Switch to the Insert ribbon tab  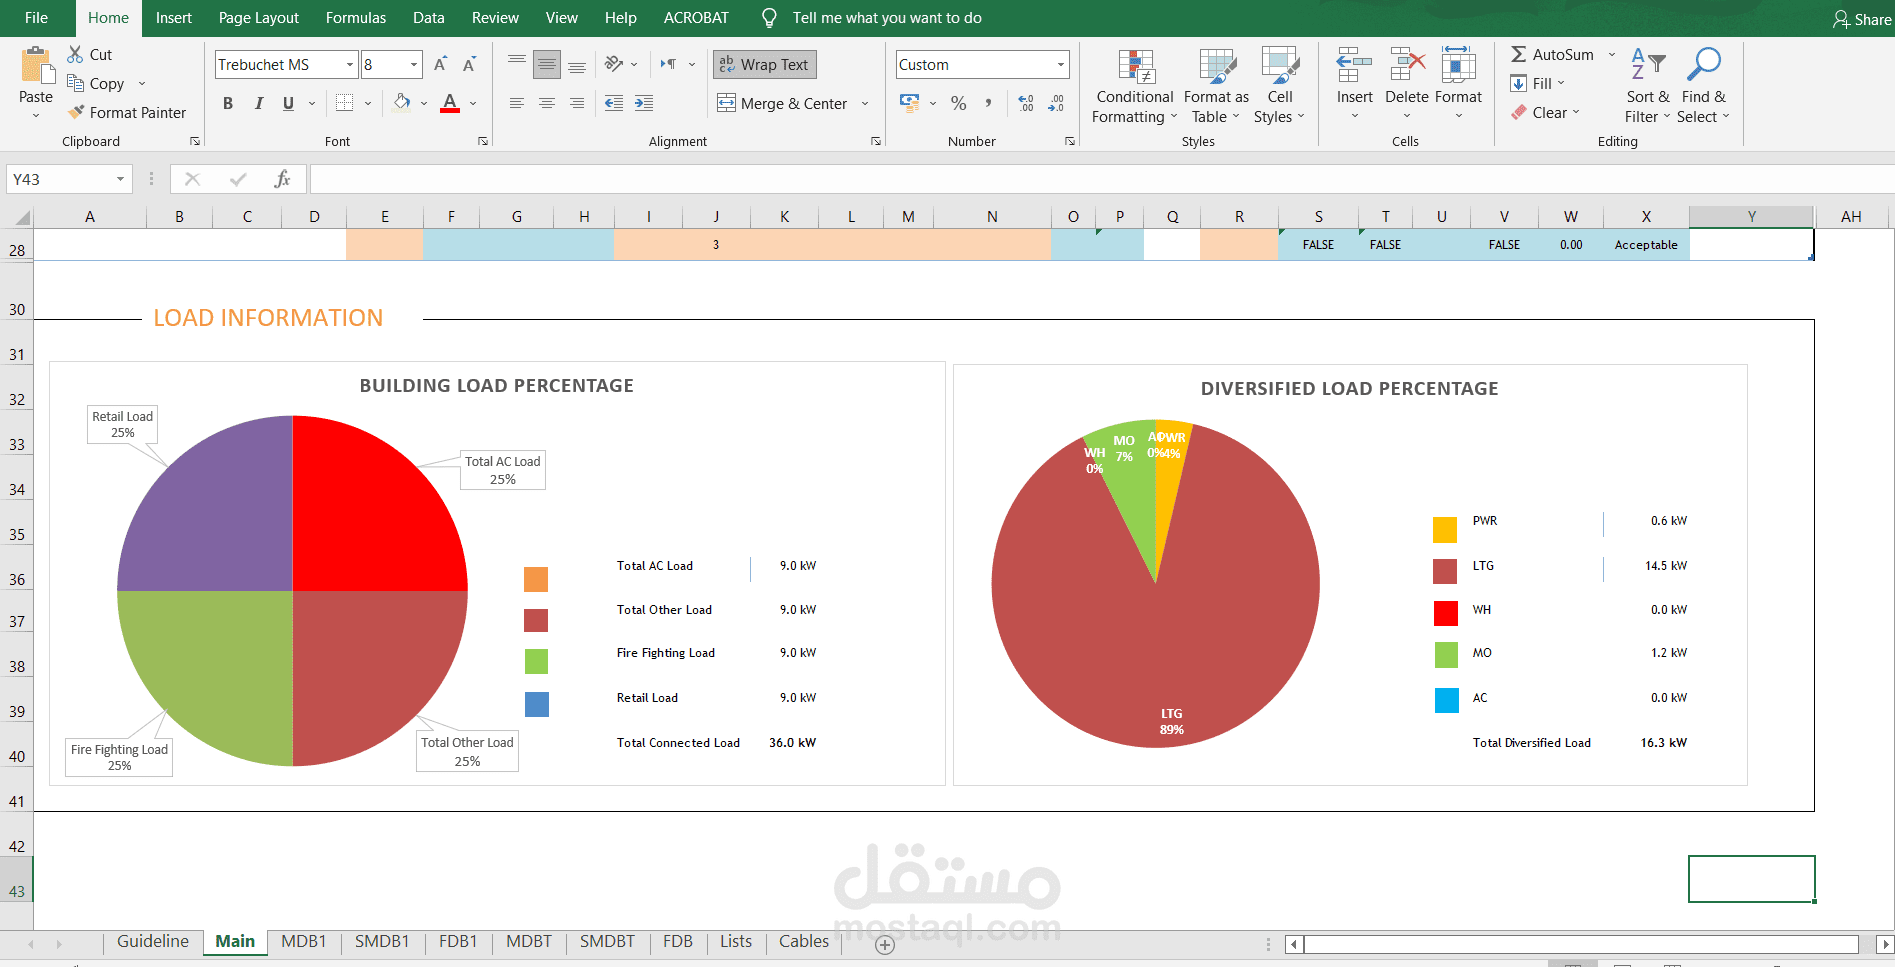click(174, 18)
